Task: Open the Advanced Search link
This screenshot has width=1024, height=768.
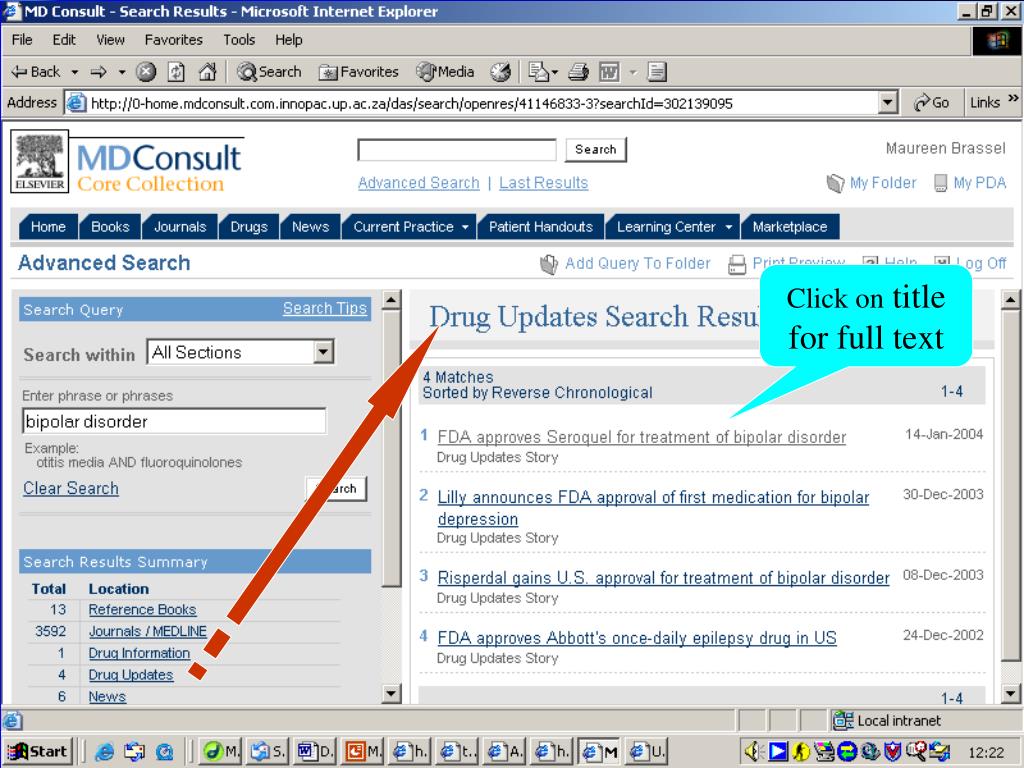Action: [x=419, y=183]
